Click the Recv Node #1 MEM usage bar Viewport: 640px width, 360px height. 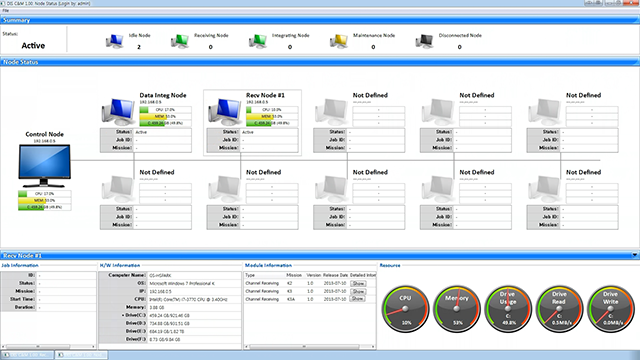[x=272, y=116]
